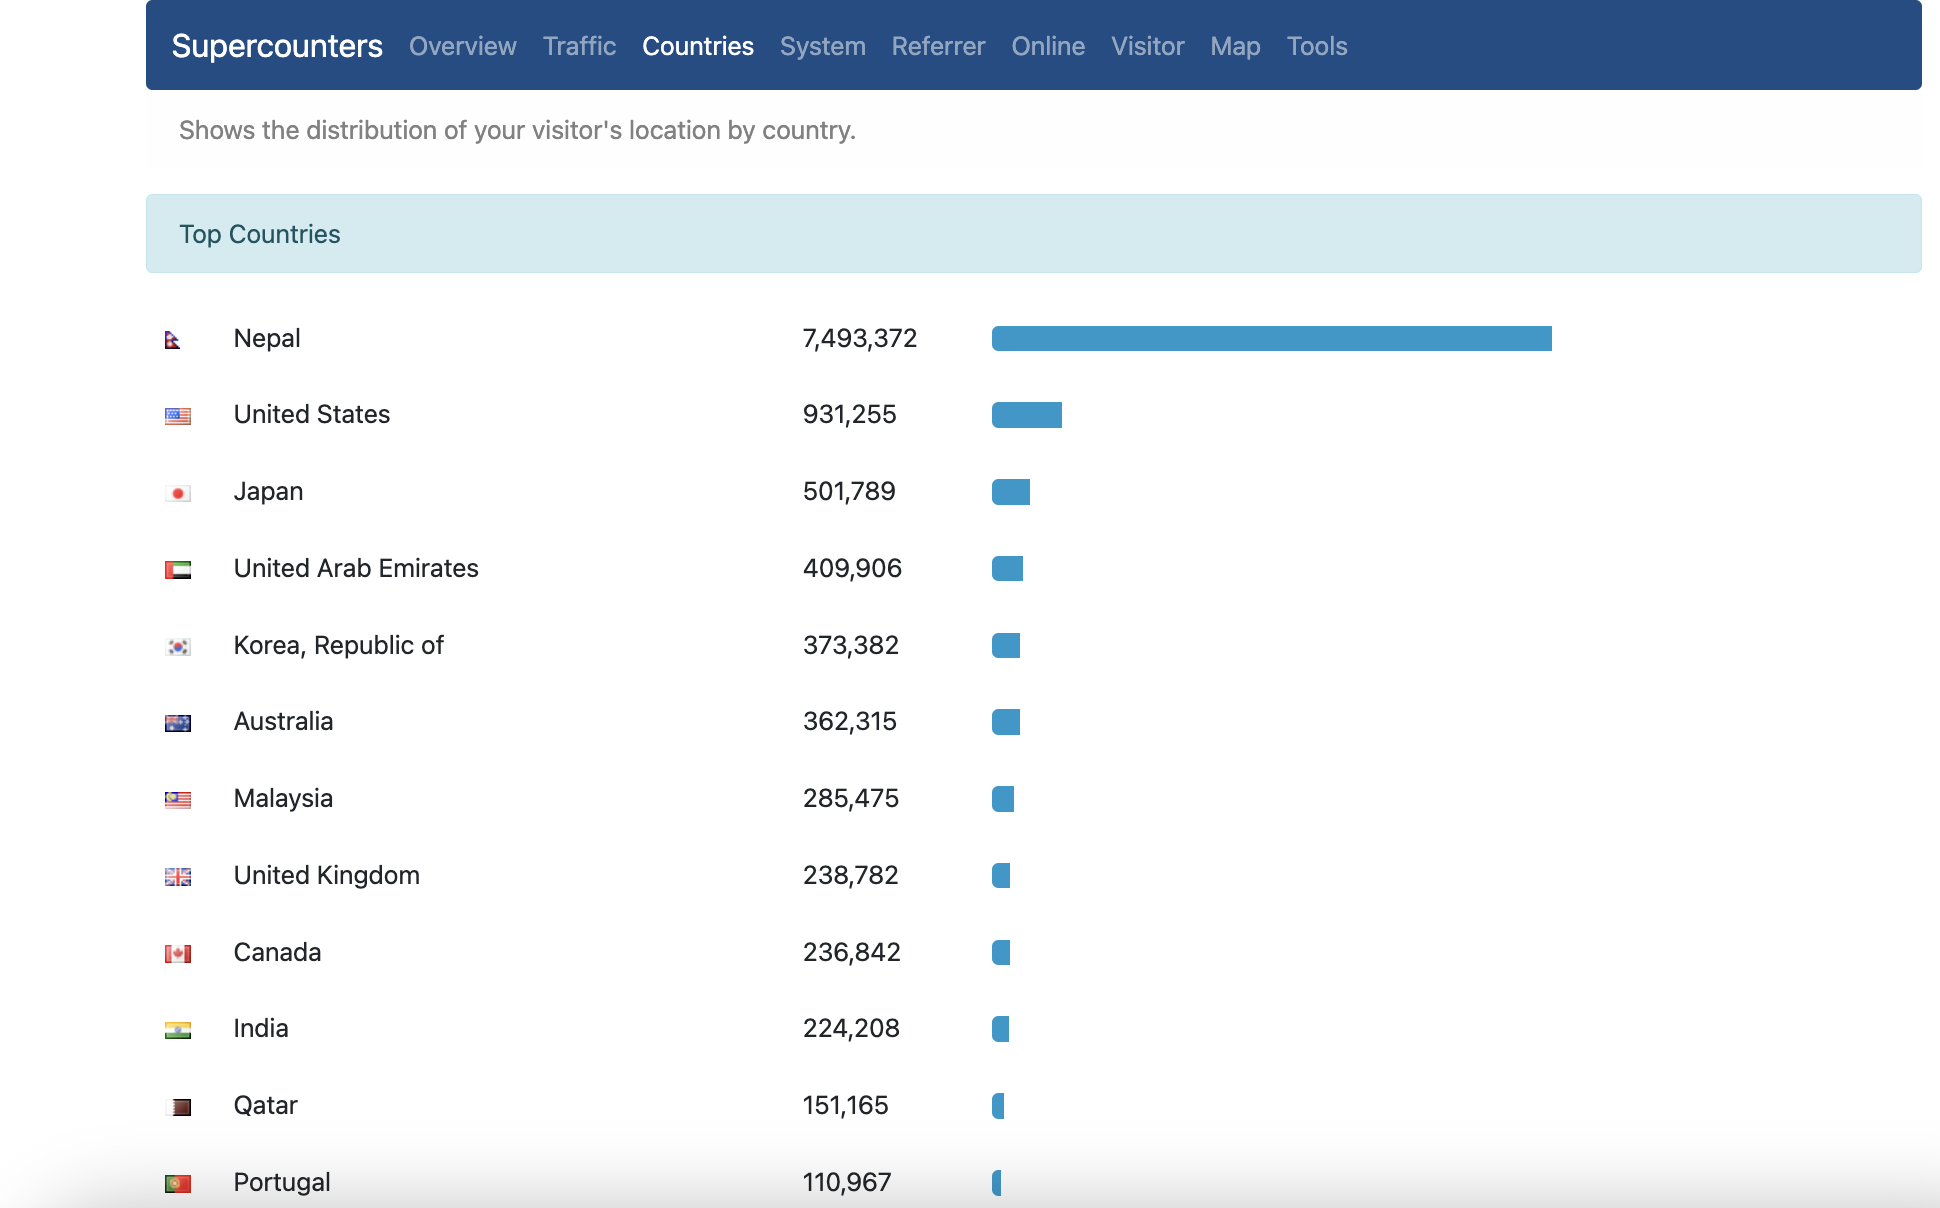
Task: Click the Qatar flag icon
Action: click(178, 1107)
